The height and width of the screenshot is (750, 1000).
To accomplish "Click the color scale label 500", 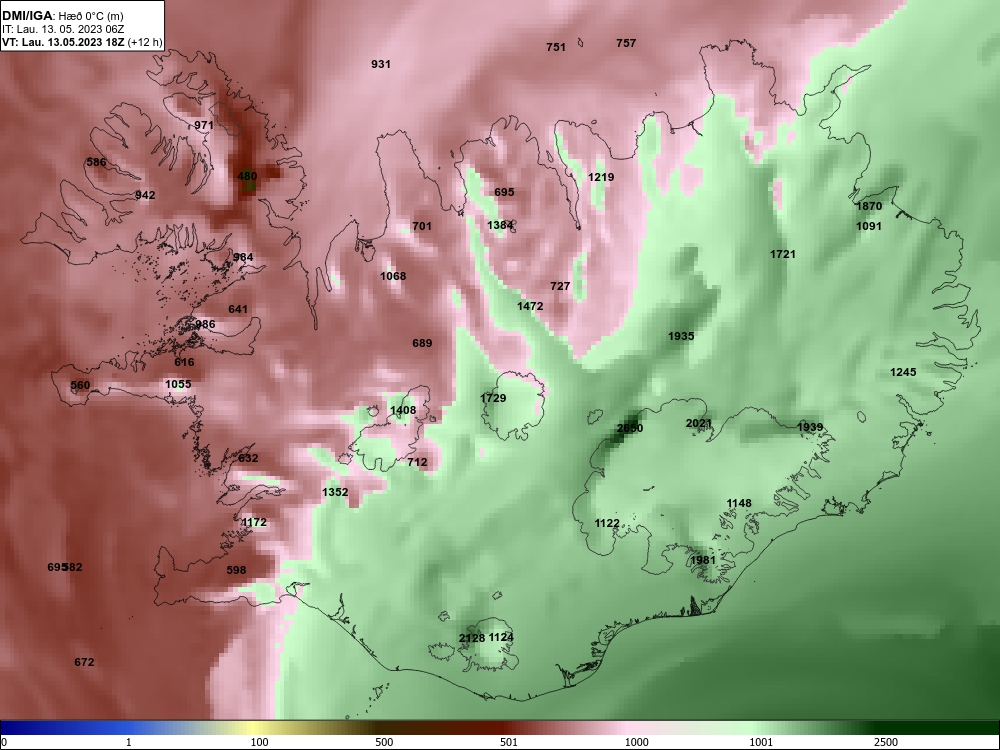I will pos(384,742).
